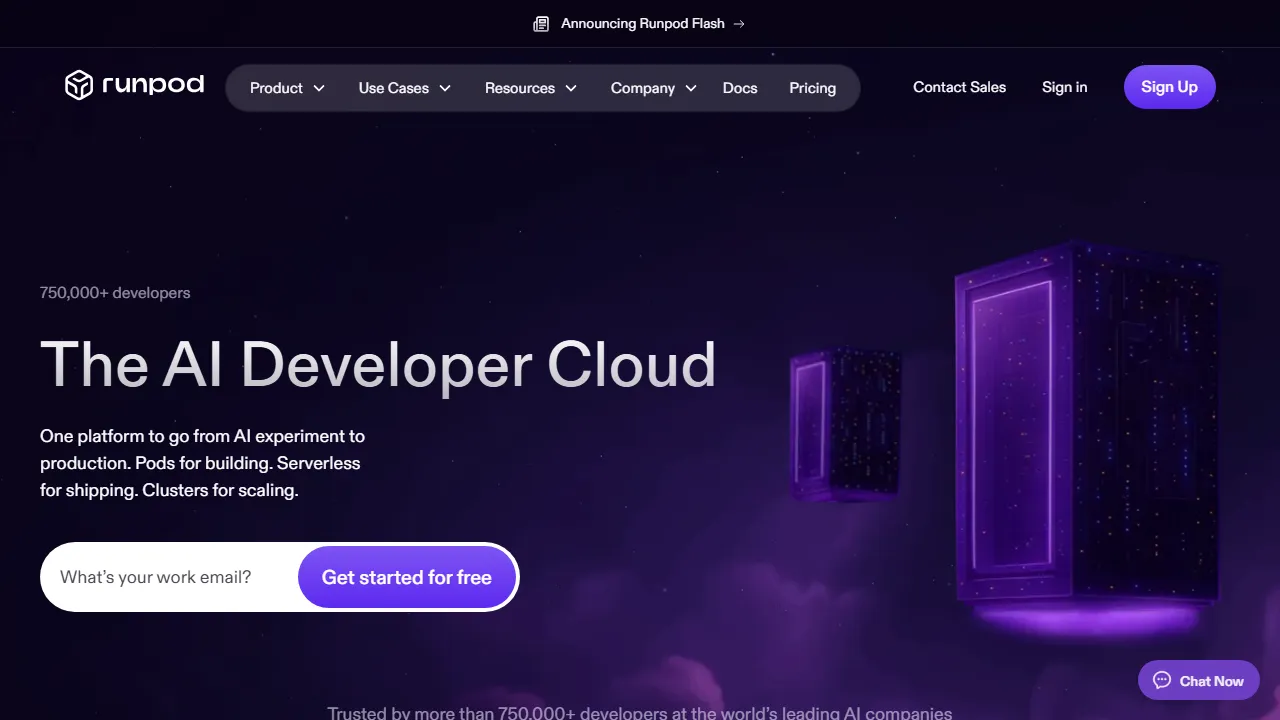Click the 'One platform to go from AI experiment' paragraph
Screen dimensions: 1280x720
[203, 463]
